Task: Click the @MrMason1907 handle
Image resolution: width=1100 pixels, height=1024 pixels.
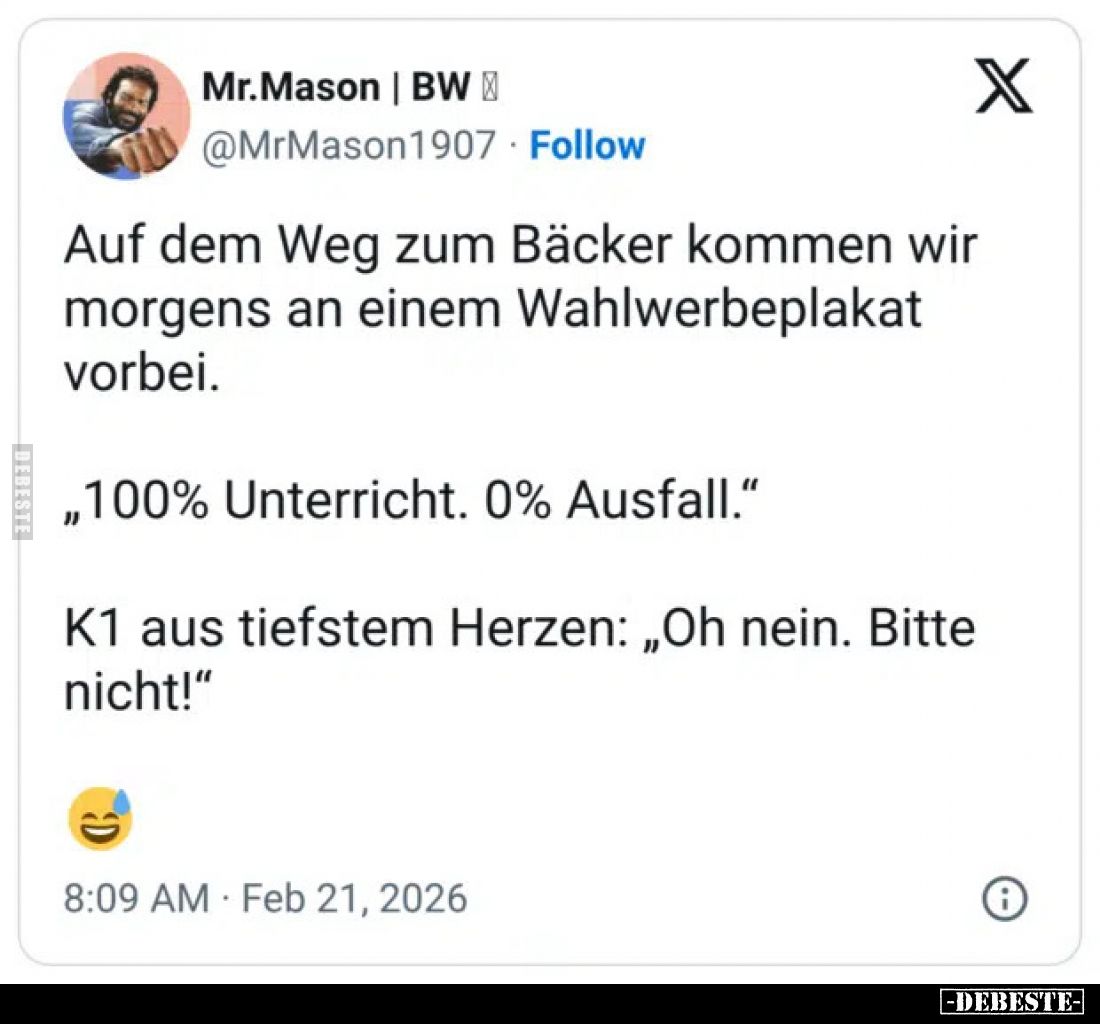Action: pyautogui.click(x=349, y=146)
